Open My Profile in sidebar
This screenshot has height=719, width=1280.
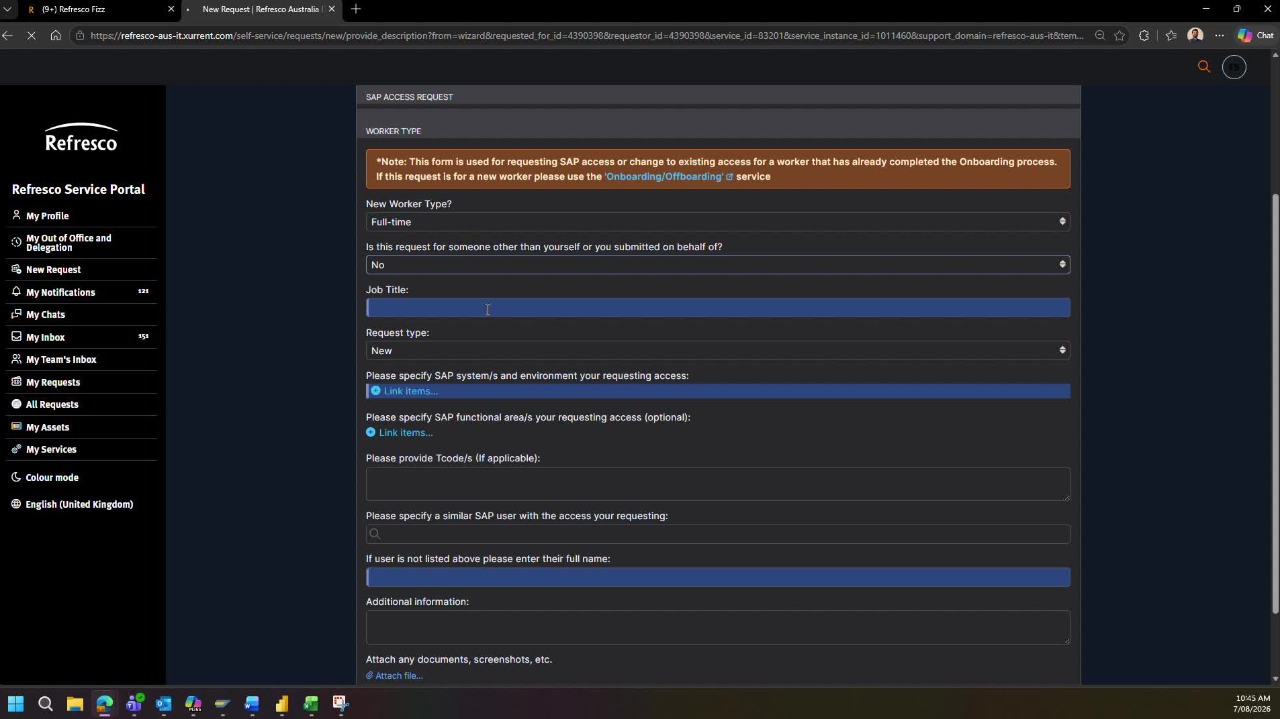tap(47, 216)
